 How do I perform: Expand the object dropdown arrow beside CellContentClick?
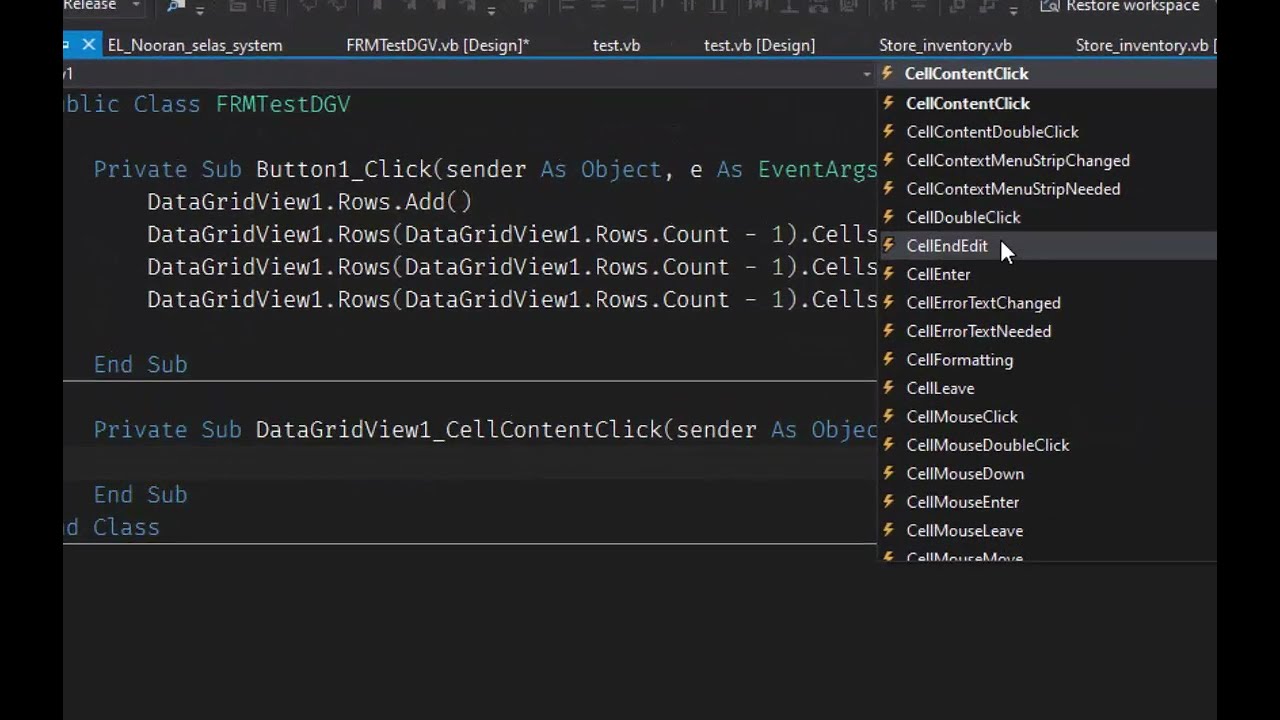(867, 74)
